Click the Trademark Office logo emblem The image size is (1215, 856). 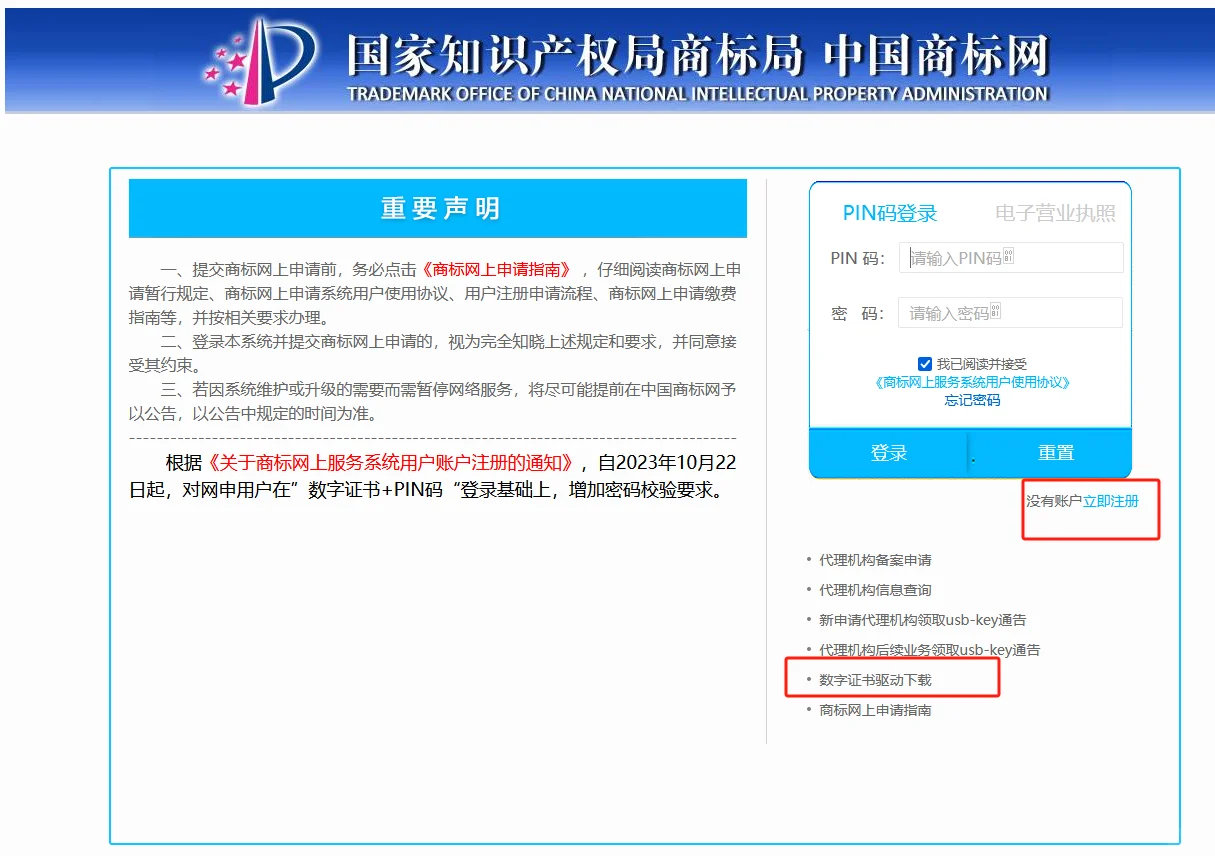tap(260, 60)
